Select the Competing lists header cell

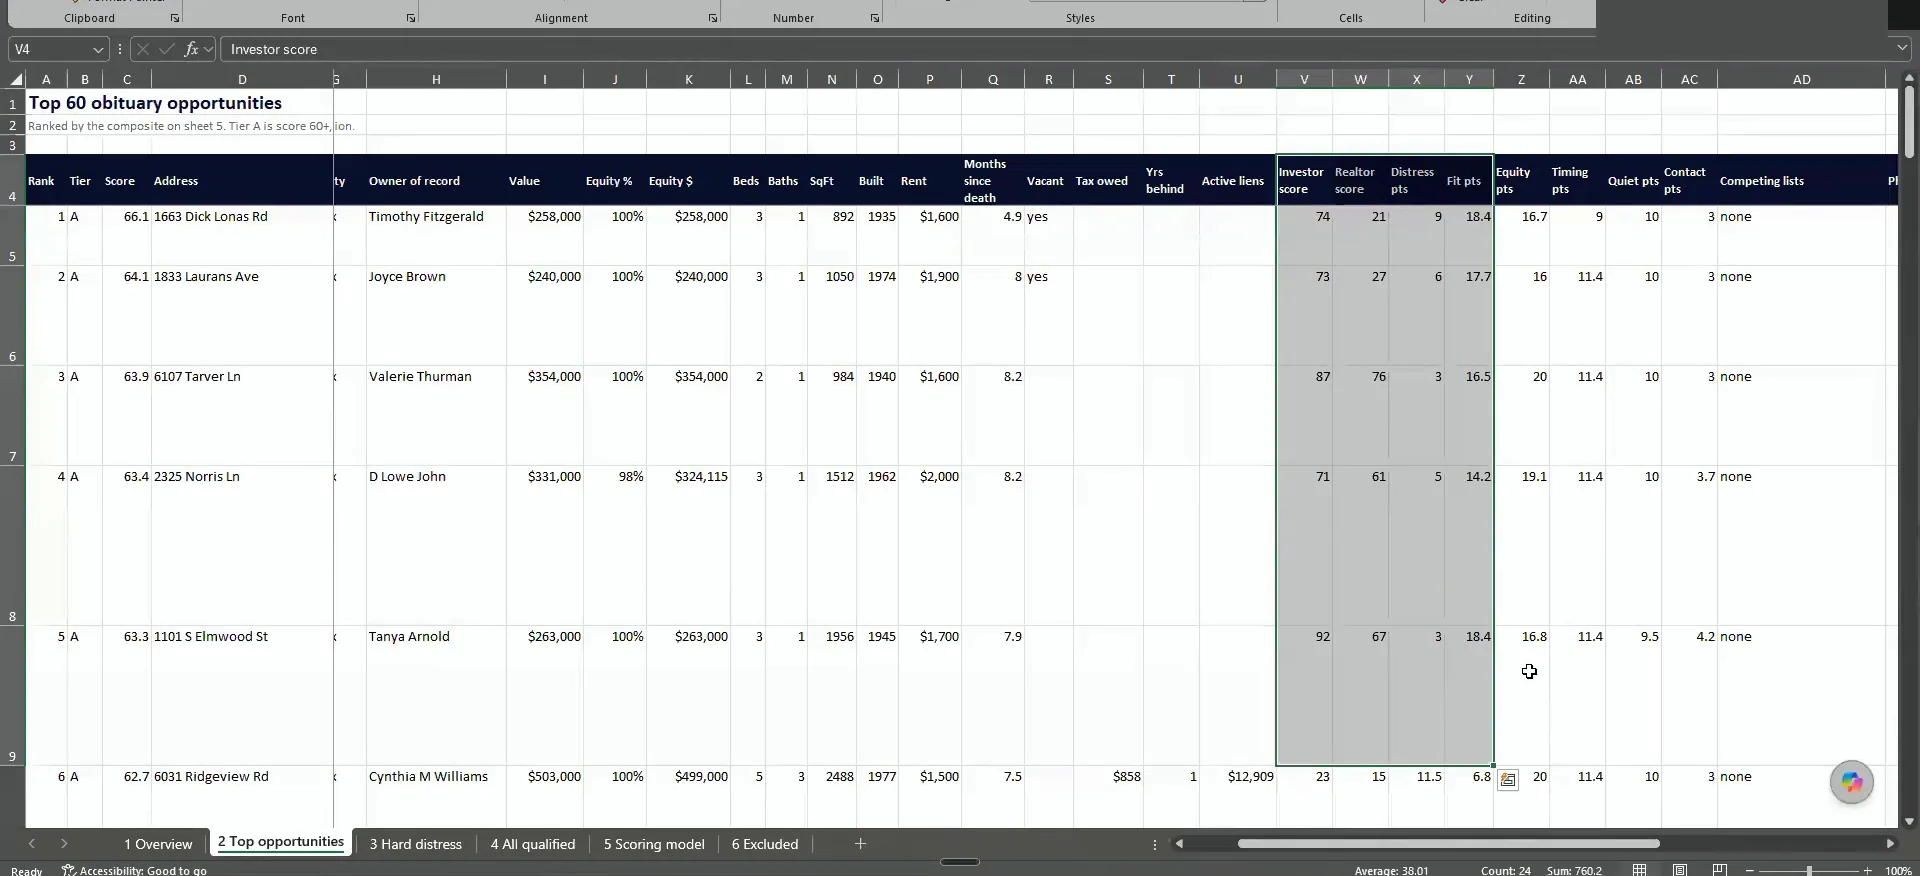[x=1801, y=181]
